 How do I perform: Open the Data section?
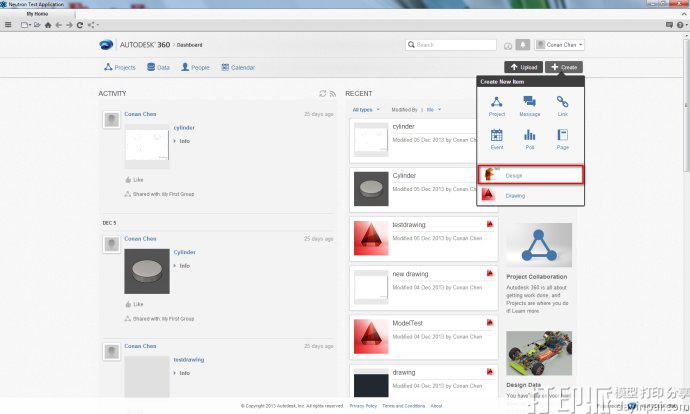coord(158,67)
